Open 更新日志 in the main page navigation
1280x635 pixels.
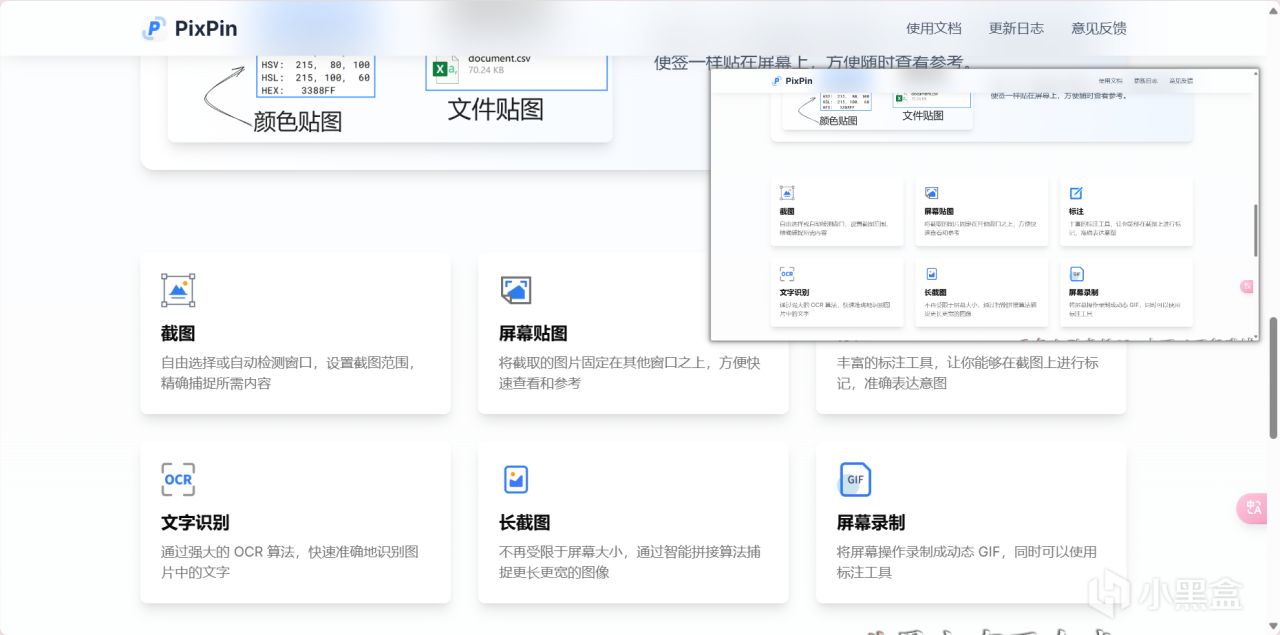point(1016,28)
